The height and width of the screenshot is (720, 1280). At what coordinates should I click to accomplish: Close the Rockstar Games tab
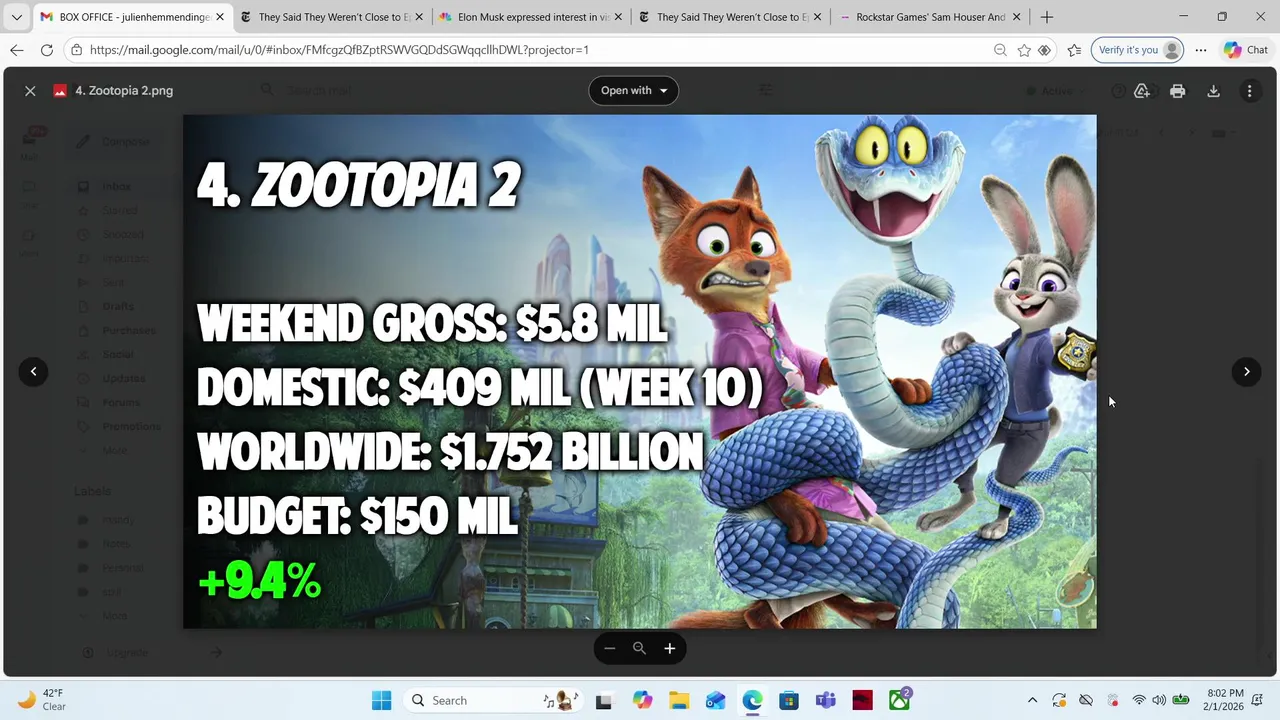1017,17
